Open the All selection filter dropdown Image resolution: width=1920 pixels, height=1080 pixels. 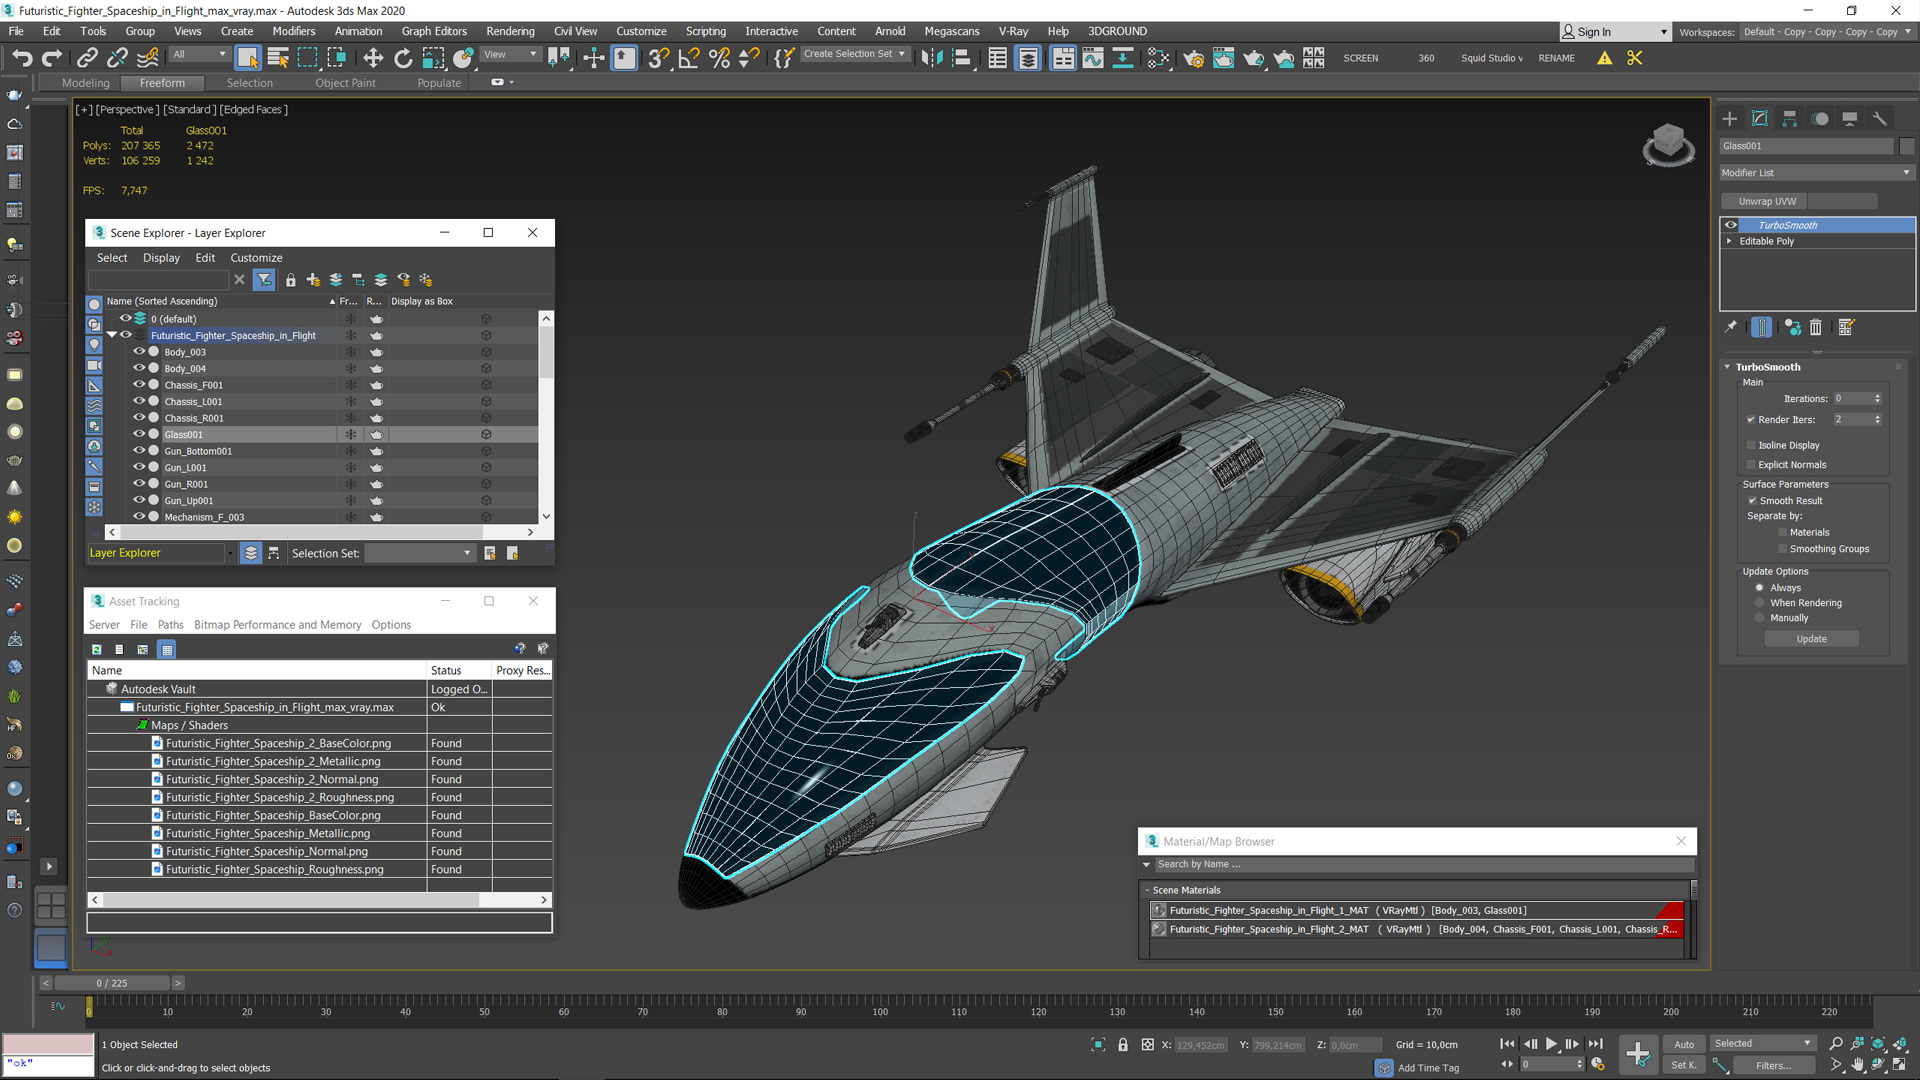click(200, 55)
